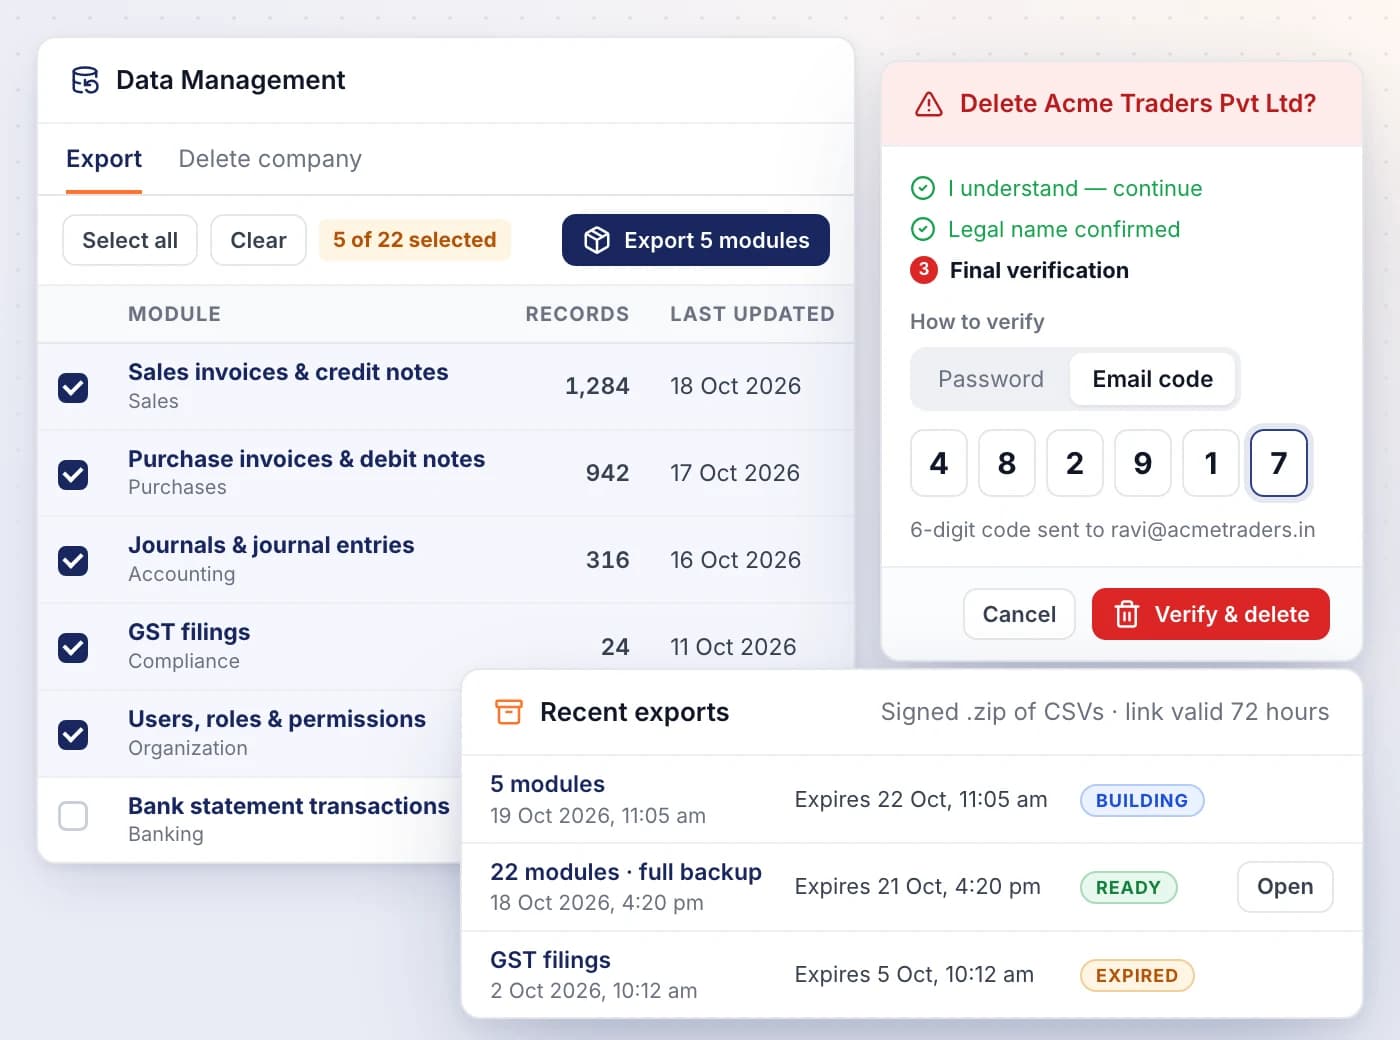Click the trash icon on Verify & delete
This screenshot has width=1400, height=1040.
1127,614
